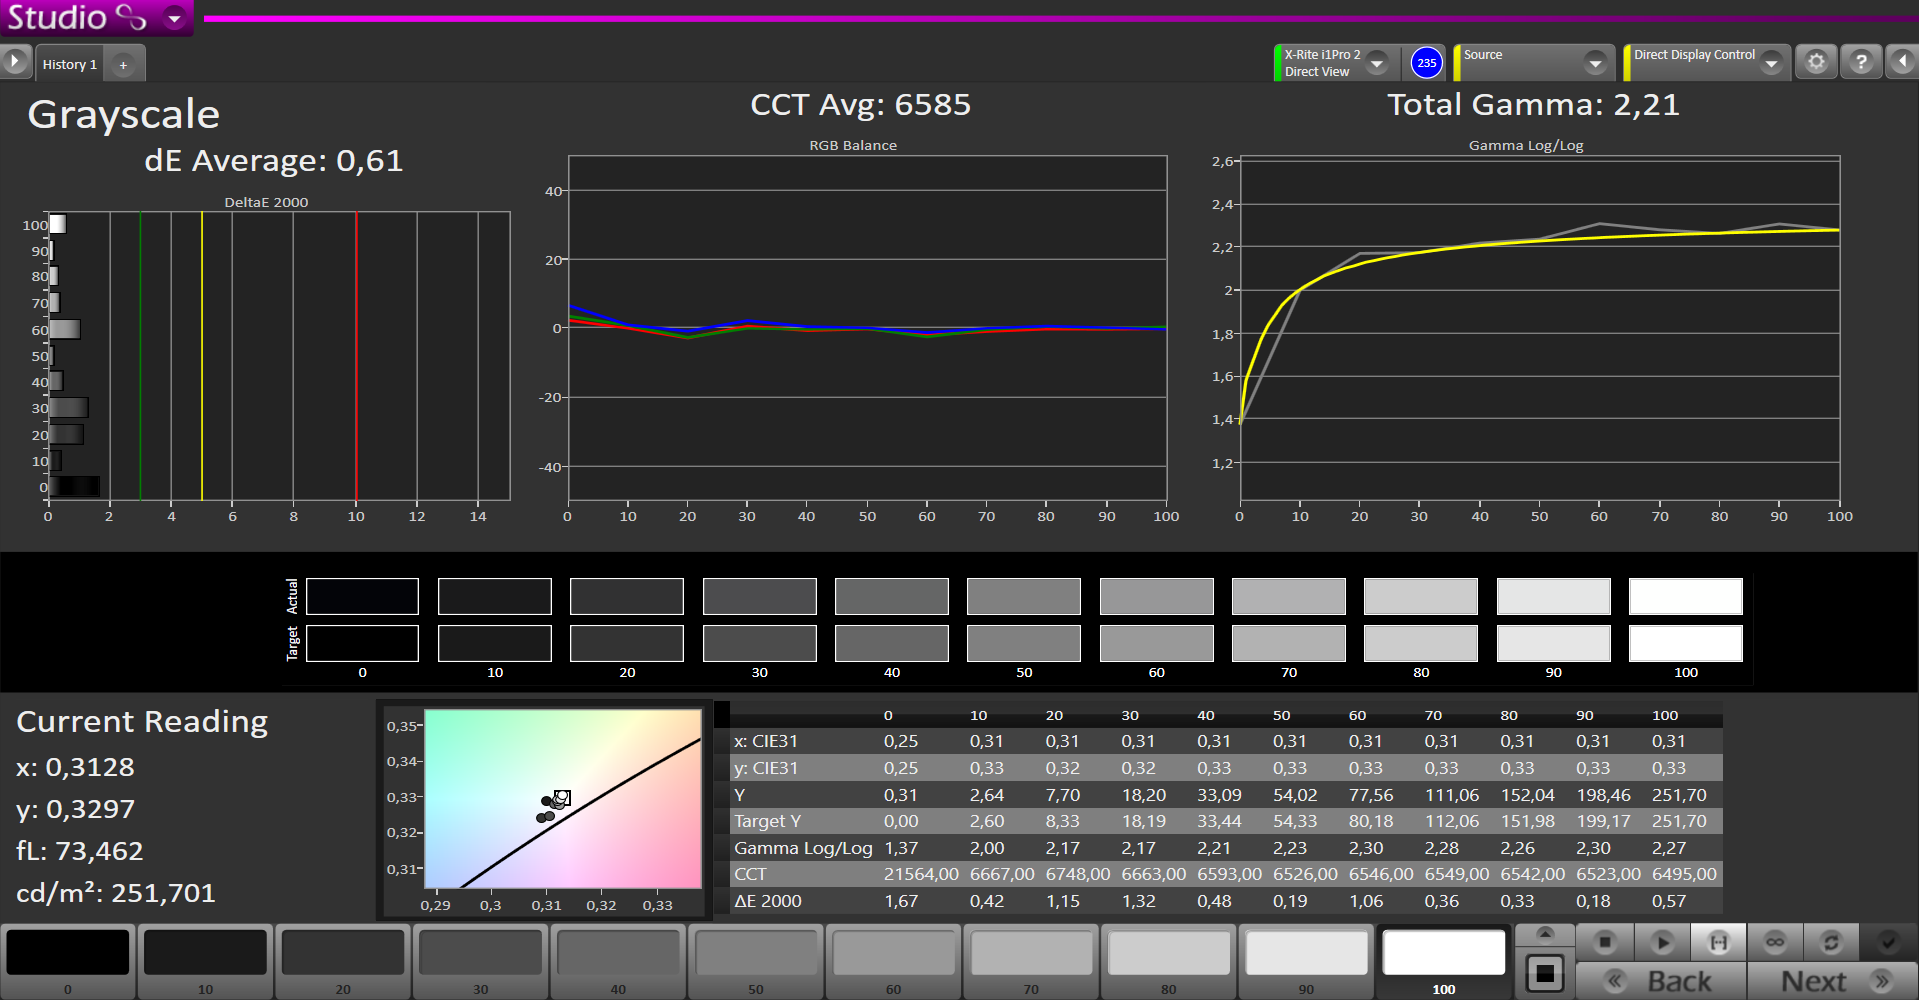Click the DeltaE 2000 bar chart
This screenshot has width=1919, height=1000.
(279, 356)
